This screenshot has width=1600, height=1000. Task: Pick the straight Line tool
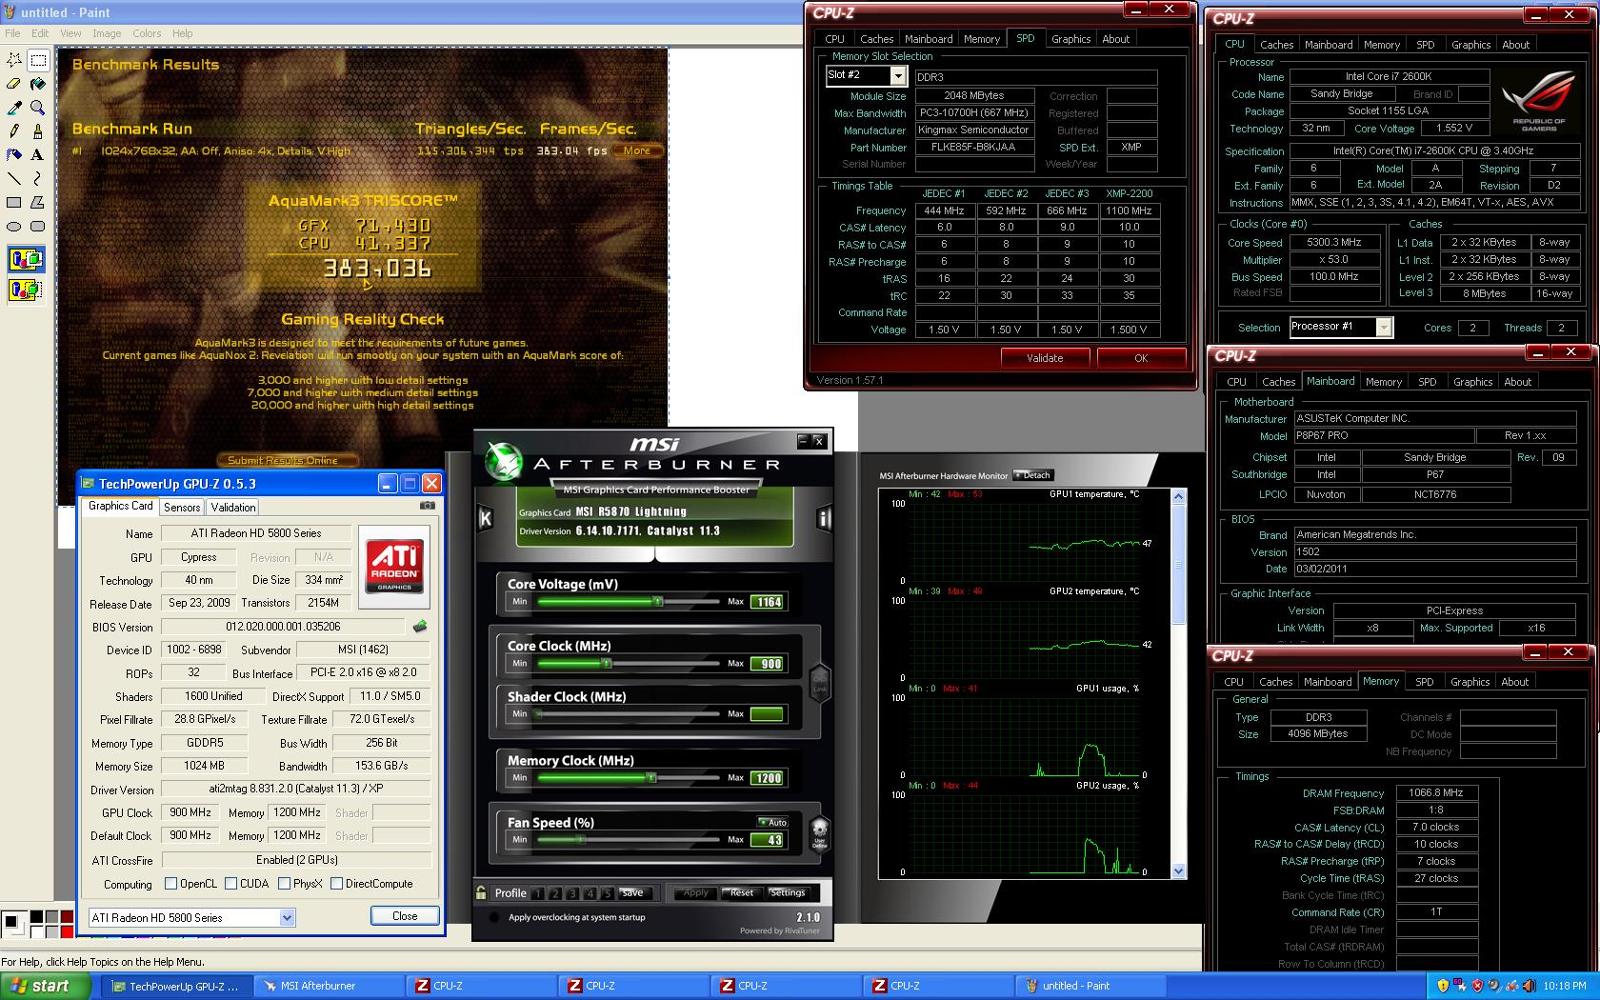[14, 178]
